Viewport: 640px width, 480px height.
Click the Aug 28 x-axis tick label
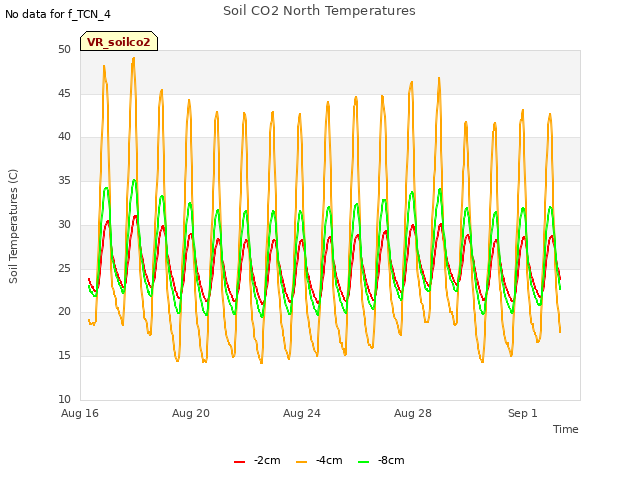(413, 413)
